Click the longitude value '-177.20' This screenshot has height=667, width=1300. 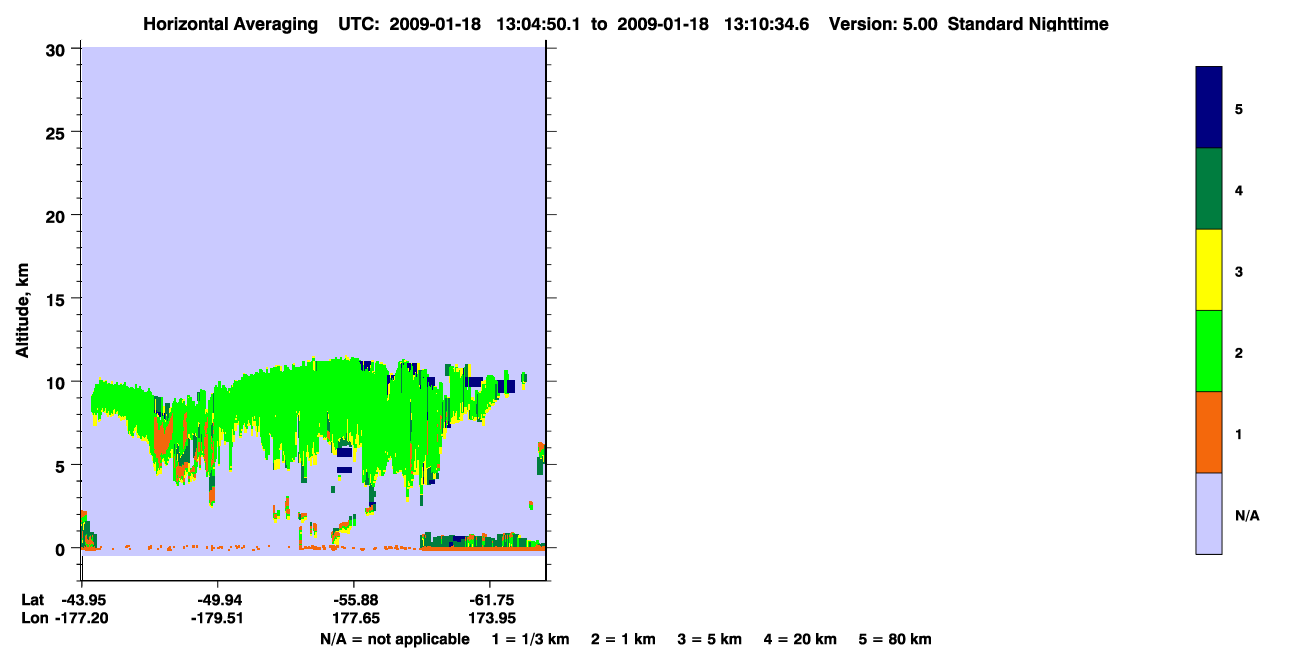tap(82, 618)
